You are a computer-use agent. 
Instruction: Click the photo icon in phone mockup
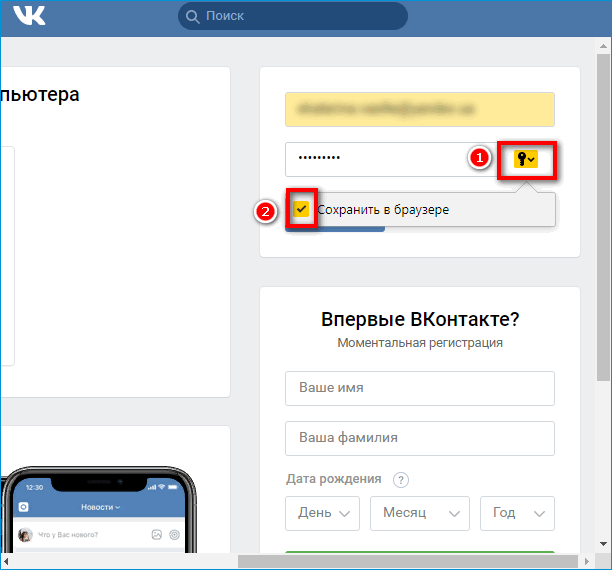click(157, 534)
